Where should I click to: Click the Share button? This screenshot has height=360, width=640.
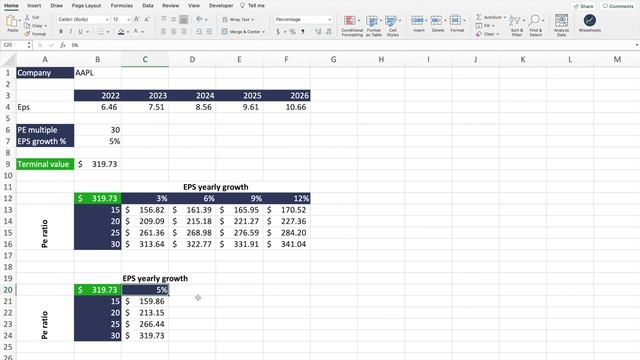point(583,6)
